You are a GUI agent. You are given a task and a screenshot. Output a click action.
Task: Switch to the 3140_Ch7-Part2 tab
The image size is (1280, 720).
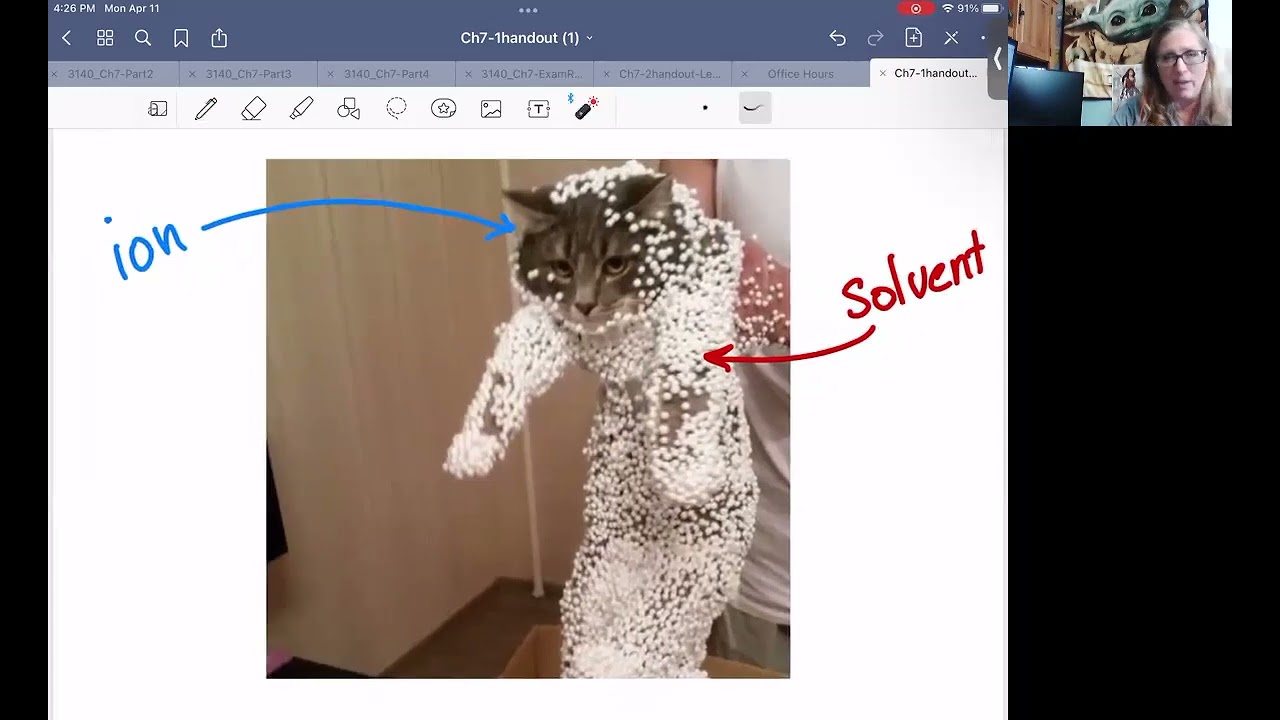pyautogui.click(x=110, y=74)
